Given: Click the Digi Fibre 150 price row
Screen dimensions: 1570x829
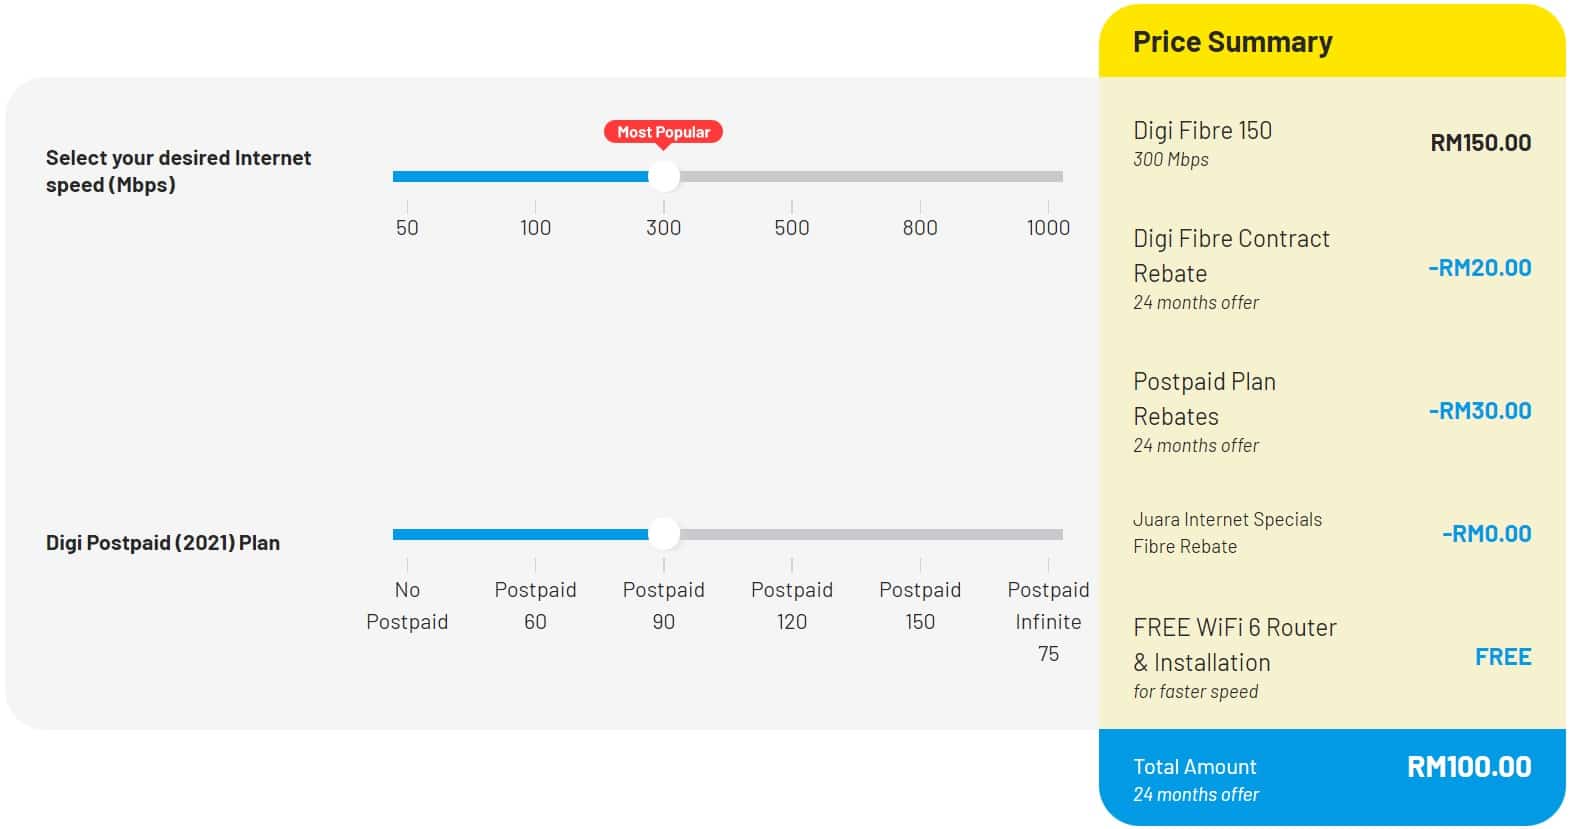Looking at the screenshot, I should pyautogui.click(x=1332, y=143).
